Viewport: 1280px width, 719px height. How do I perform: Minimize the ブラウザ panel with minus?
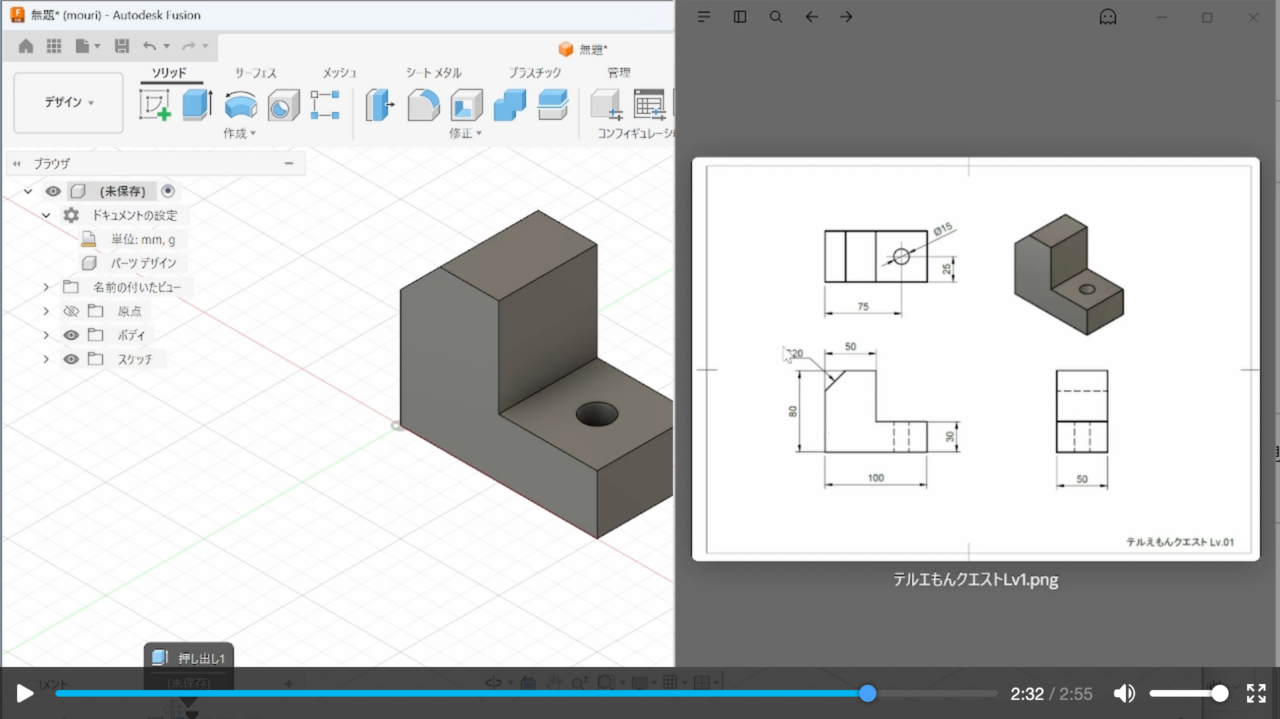tap(289, 163)
